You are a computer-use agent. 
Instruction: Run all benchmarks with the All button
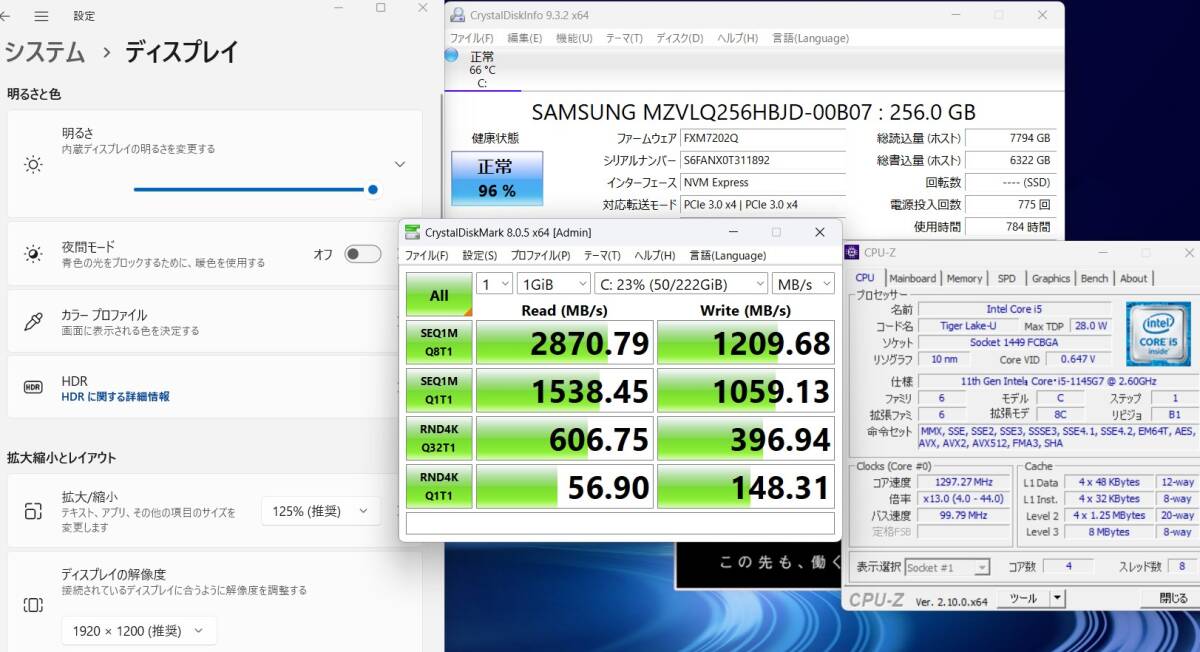click(x=439, y=295)
